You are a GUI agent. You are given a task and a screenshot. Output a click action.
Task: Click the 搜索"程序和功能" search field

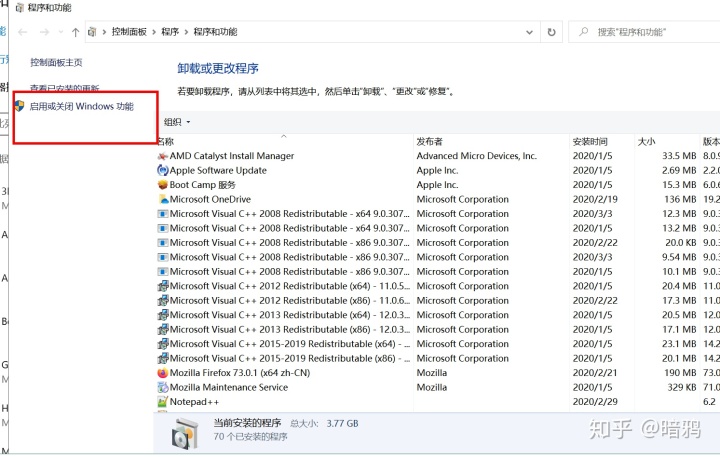[x=644, y=32]
